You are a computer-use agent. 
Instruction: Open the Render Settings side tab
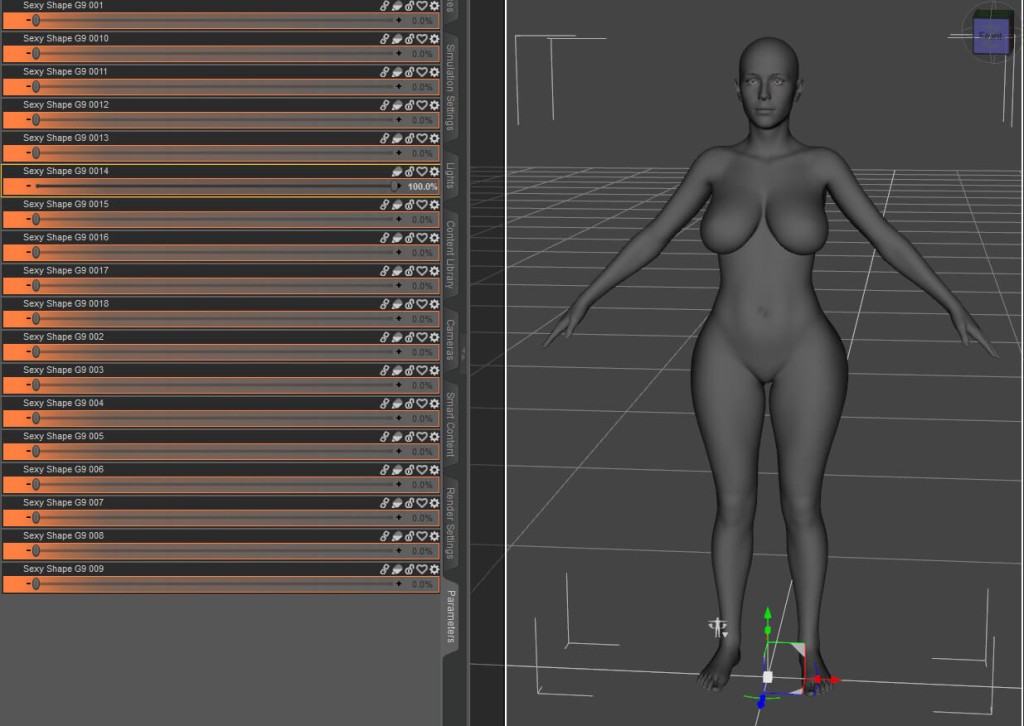coord(450,522)
